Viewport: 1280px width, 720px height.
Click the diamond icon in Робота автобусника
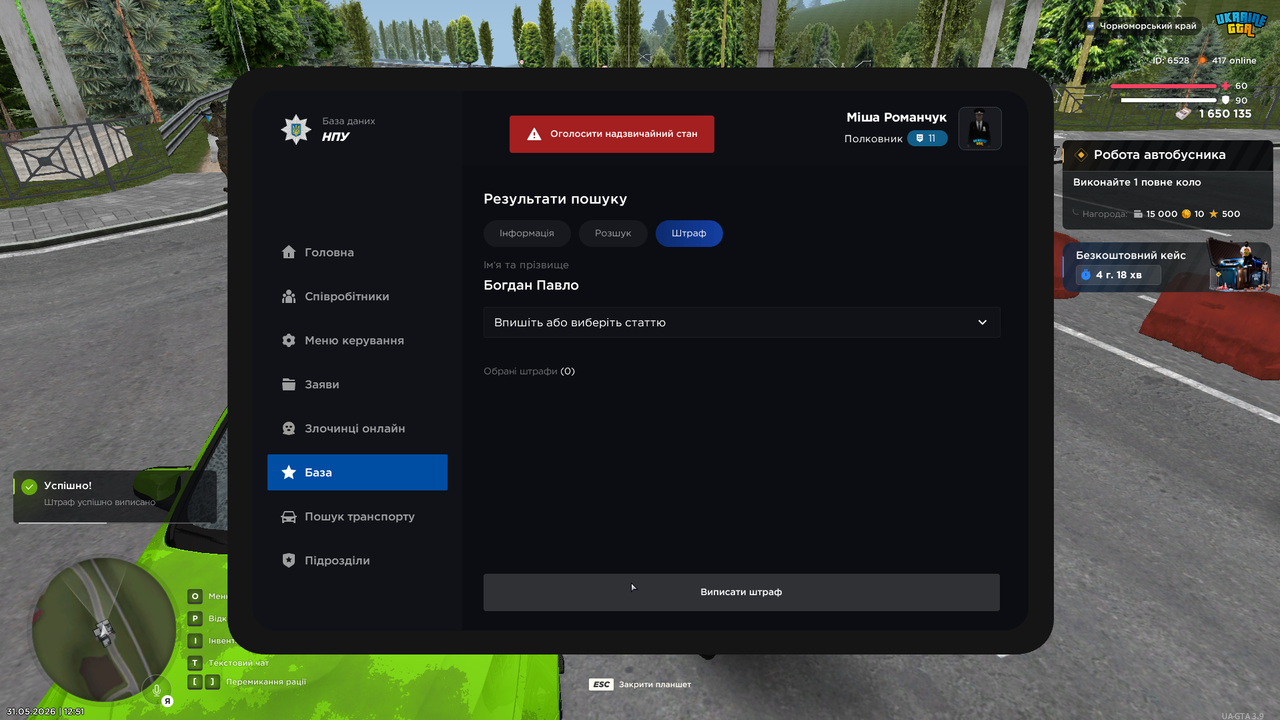(1080, 155)
